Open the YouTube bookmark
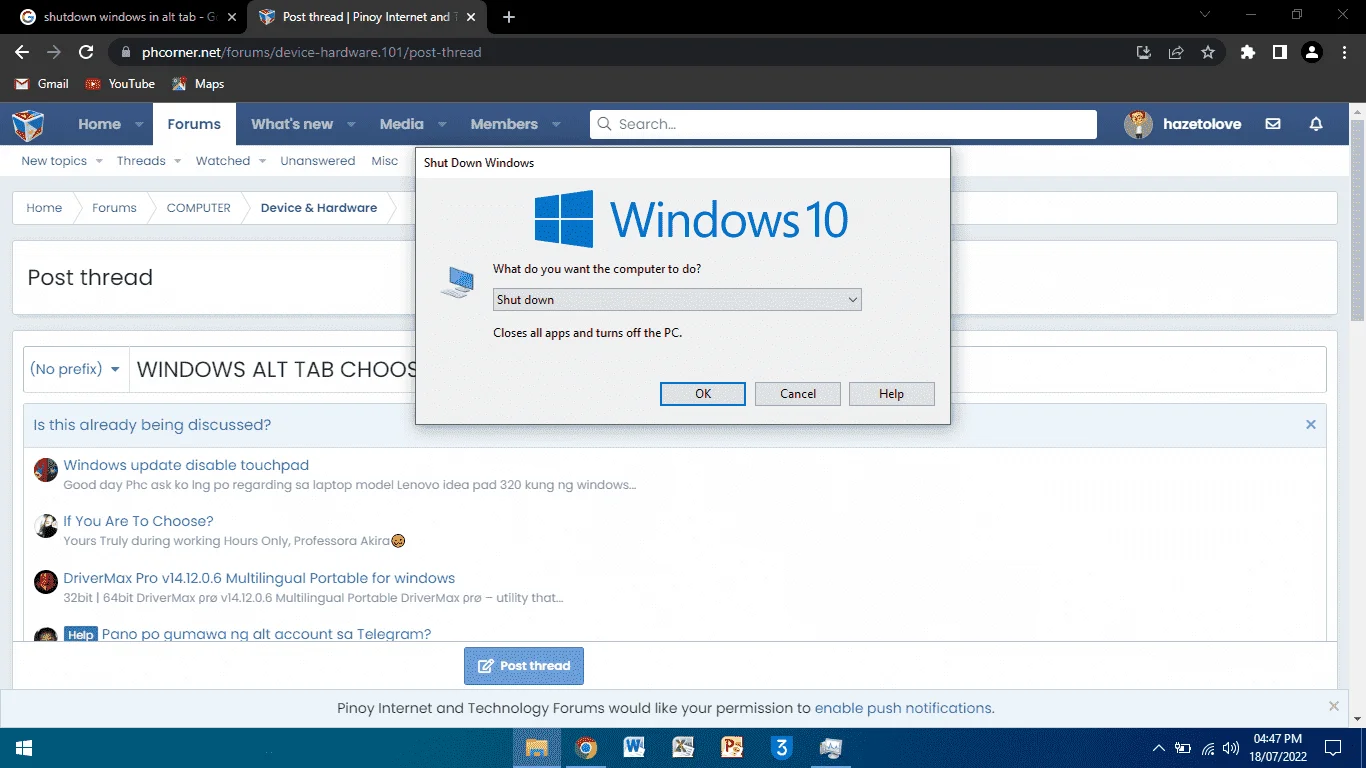This screenshot has height=768, width=1366. (x=120, y=84)
